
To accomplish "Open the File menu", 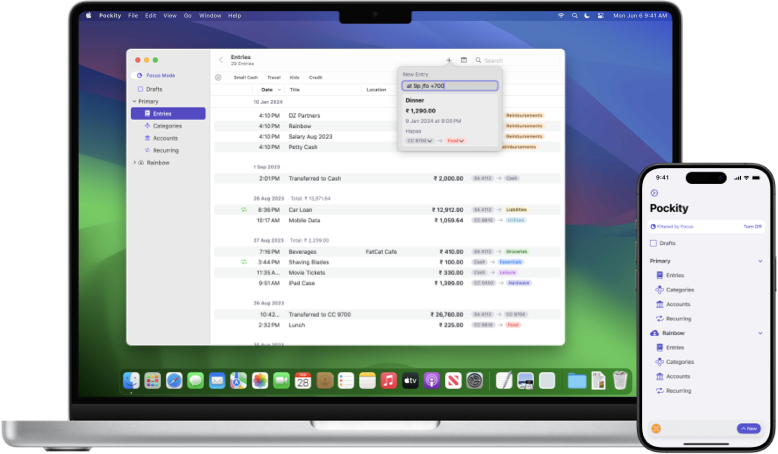I will coord(133,16).
